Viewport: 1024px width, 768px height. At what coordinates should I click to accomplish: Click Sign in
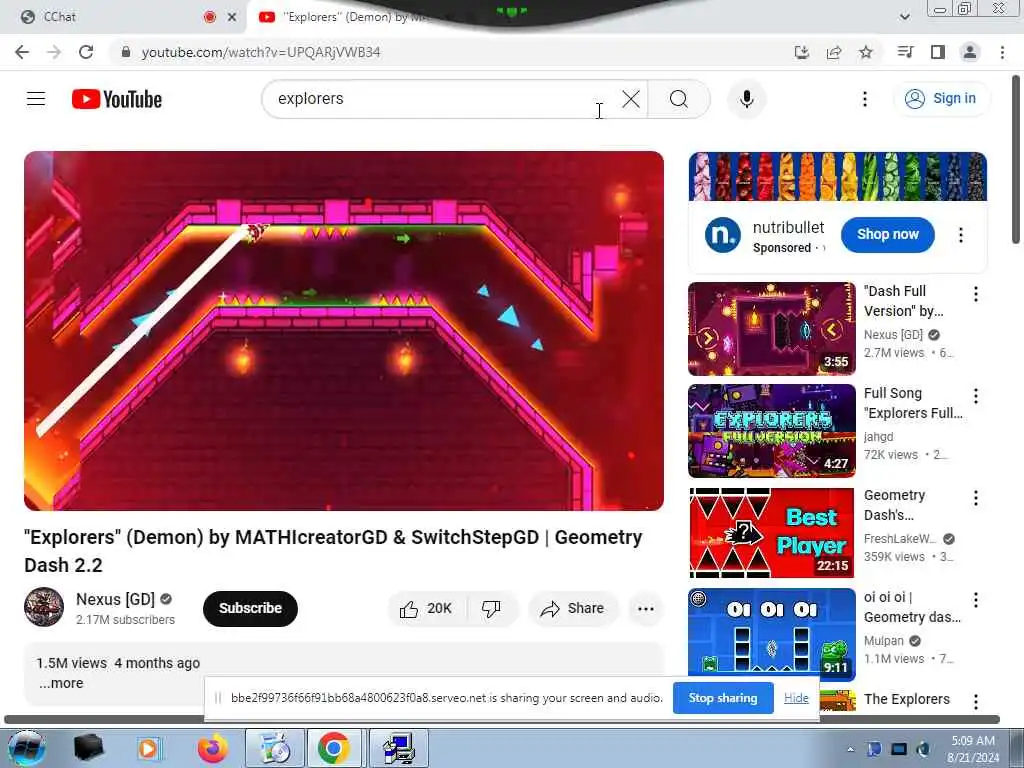pos(942,99)
